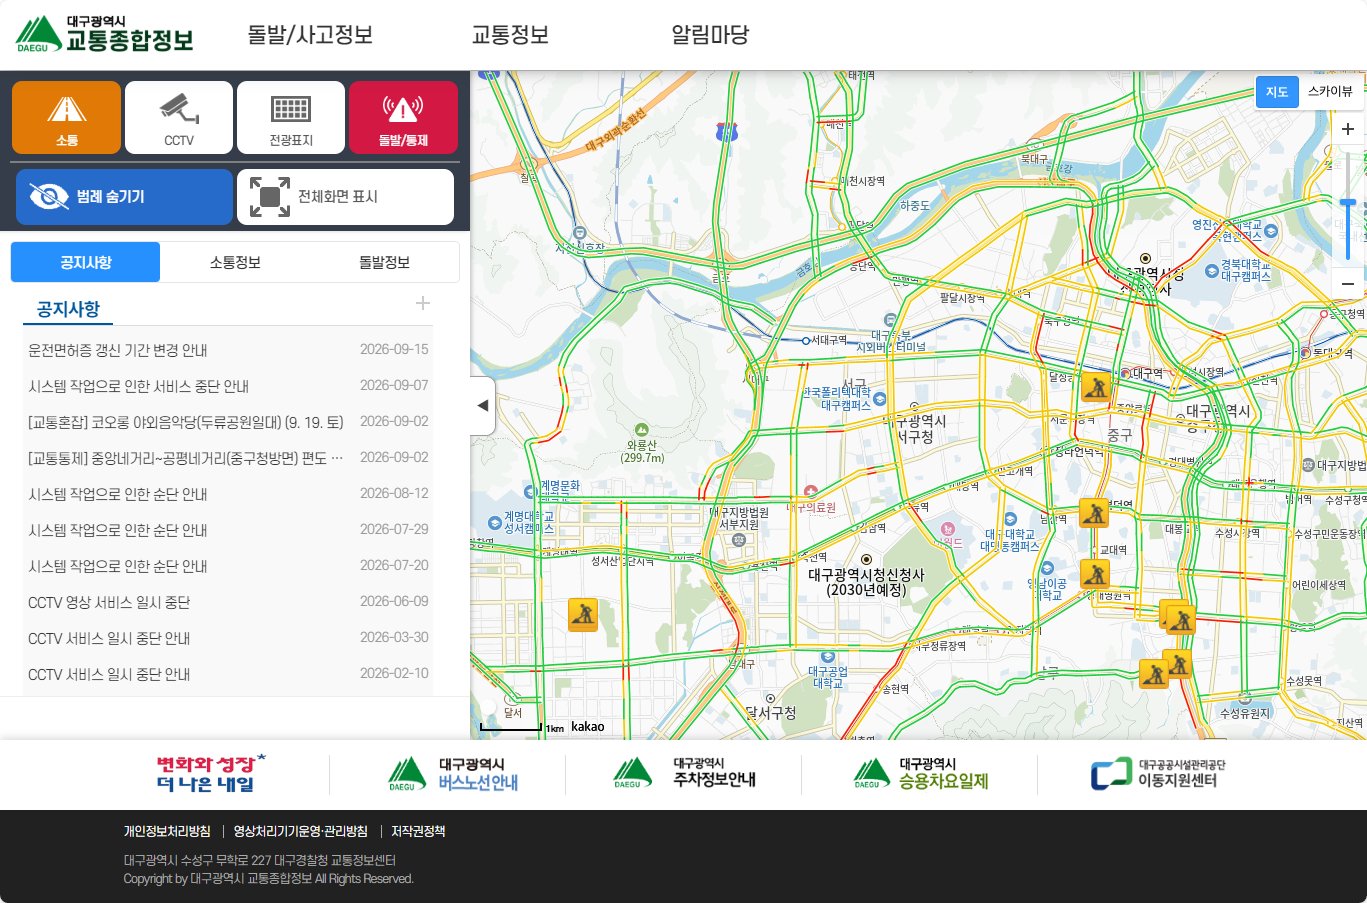Select the 소통정보 tab
The width and height of the screenshot is (1367, 903).
pyautogui.click(x=235, y=262)
